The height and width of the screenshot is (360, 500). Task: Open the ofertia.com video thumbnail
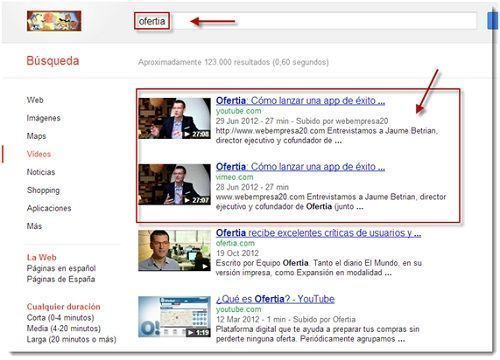point(174,250)
